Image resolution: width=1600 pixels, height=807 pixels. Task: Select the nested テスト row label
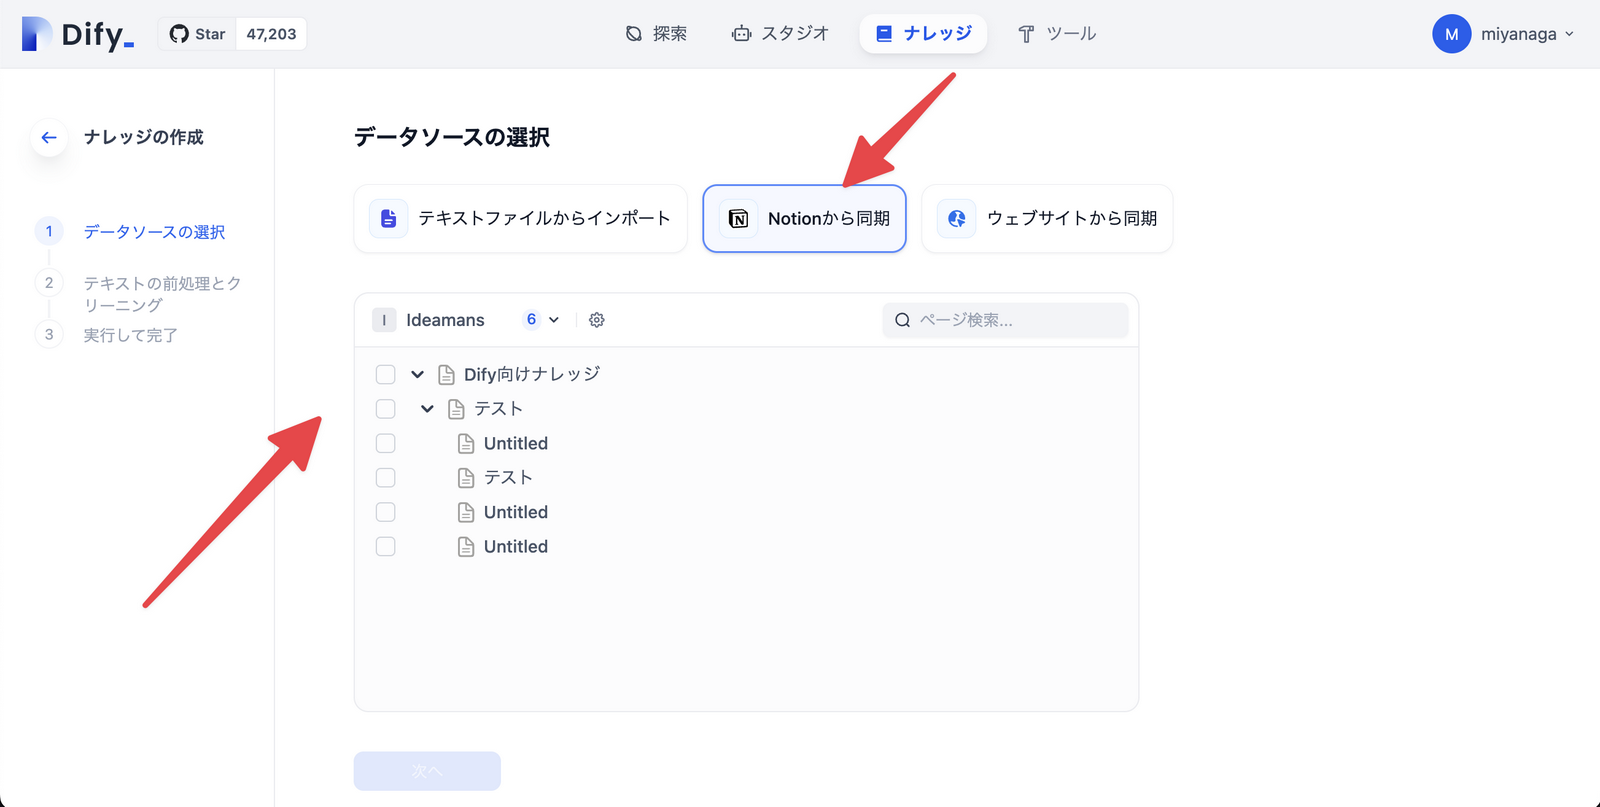[x=508, y=478]
